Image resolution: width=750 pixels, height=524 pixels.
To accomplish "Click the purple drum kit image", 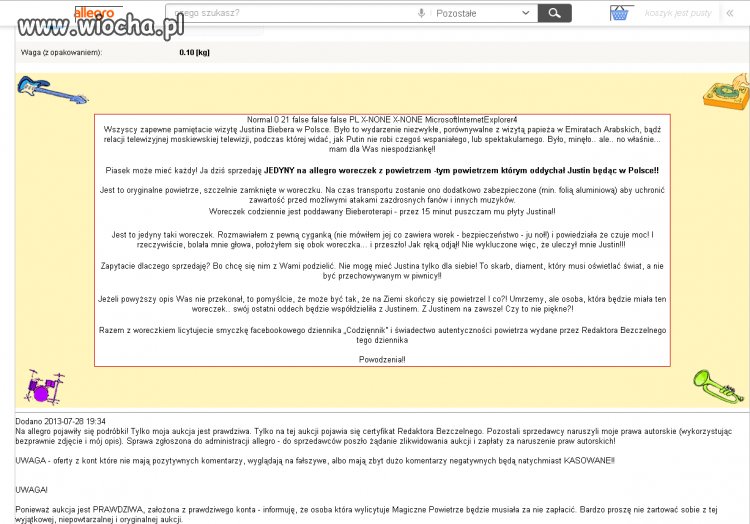I will [44, 386].
